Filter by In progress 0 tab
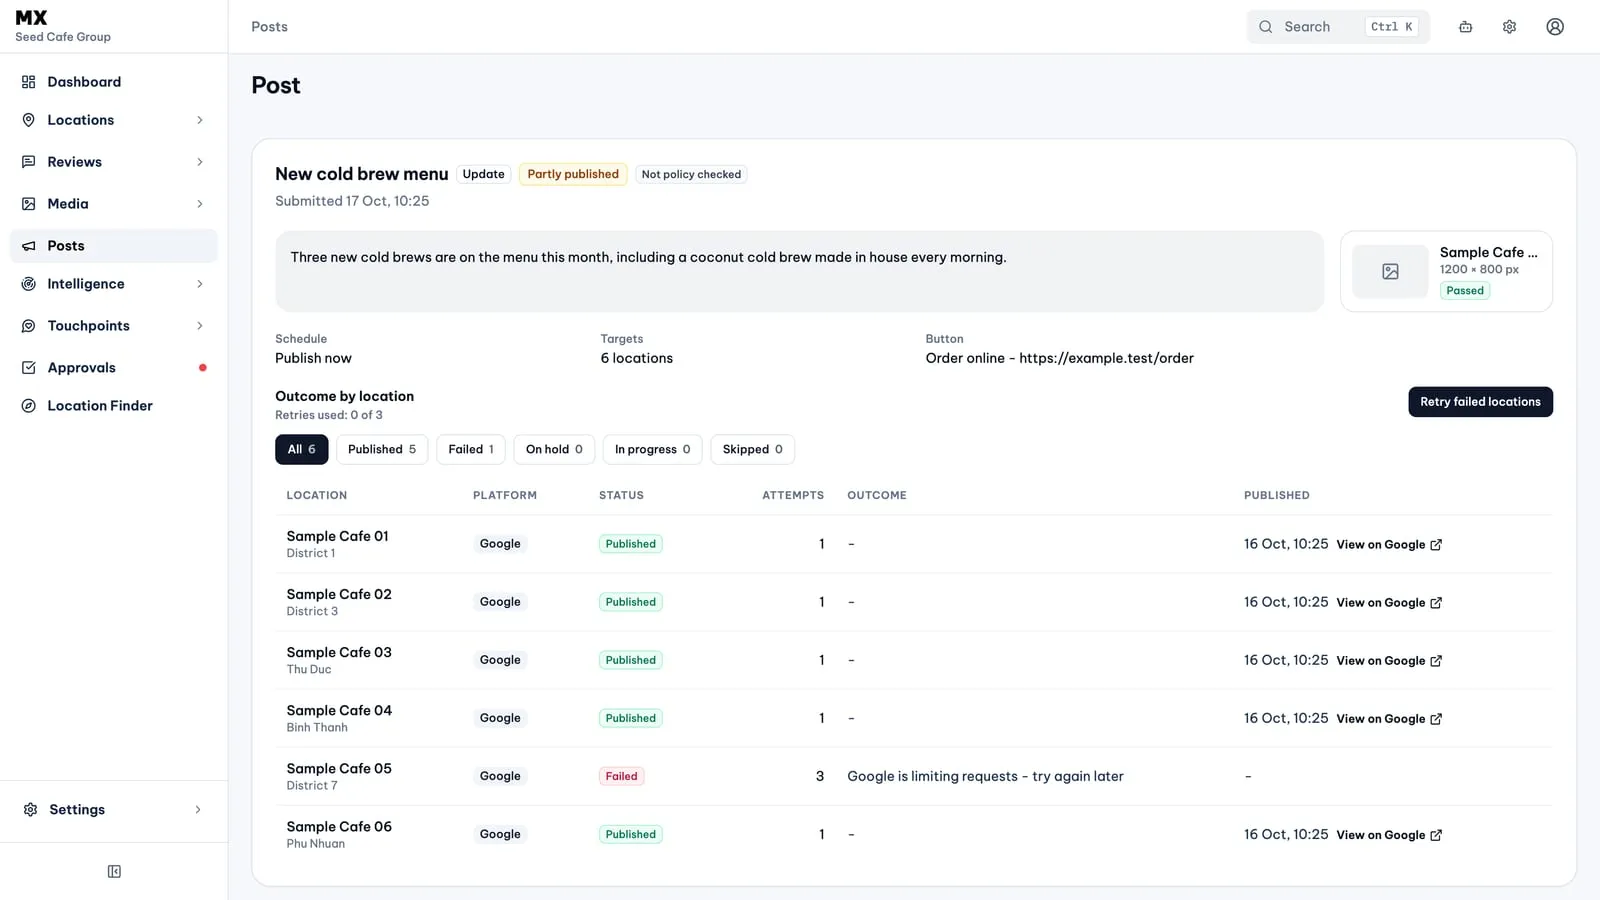Viewport: 1600px width, 900px height. [653, 450]
